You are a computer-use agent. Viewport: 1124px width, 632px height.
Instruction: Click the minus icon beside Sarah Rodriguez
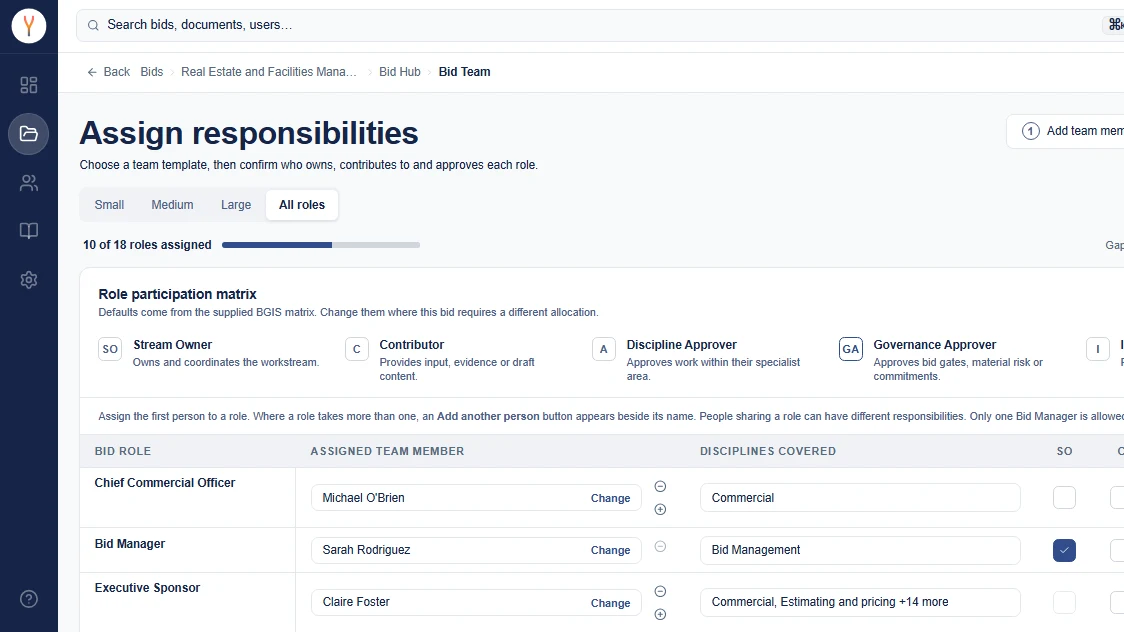pos(660,547)
